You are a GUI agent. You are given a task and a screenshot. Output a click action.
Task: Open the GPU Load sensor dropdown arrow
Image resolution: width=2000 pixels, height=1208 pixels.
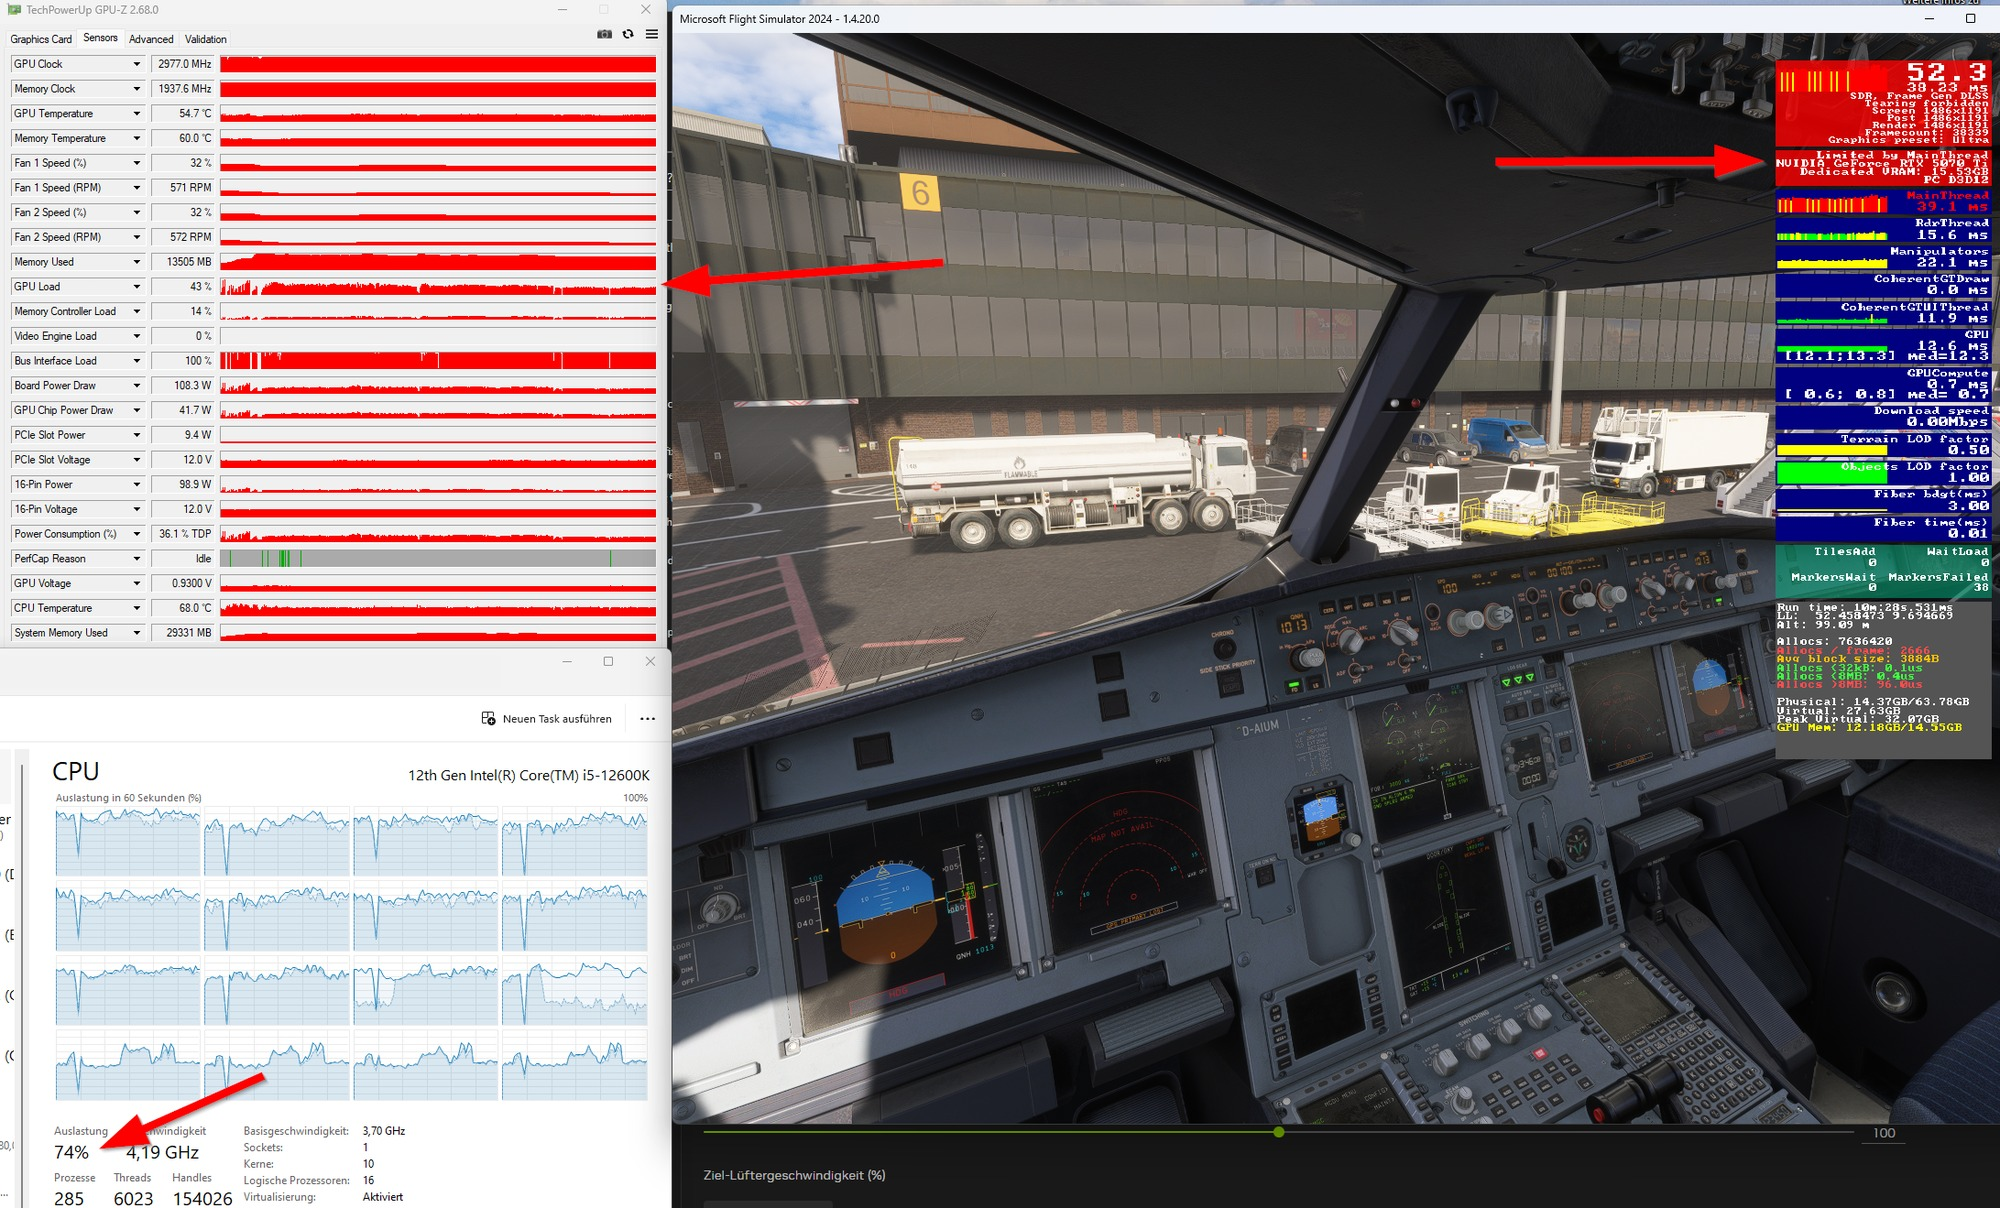137,287
